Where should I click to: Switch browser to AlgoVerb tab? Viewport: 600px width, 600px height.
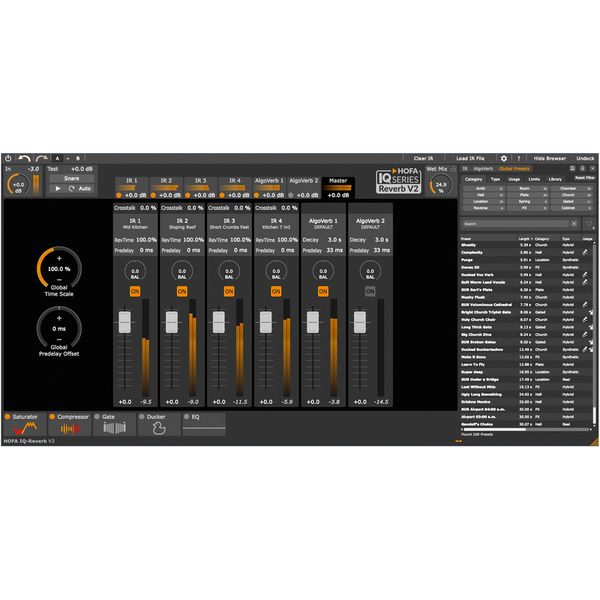[x=483, y=169]
